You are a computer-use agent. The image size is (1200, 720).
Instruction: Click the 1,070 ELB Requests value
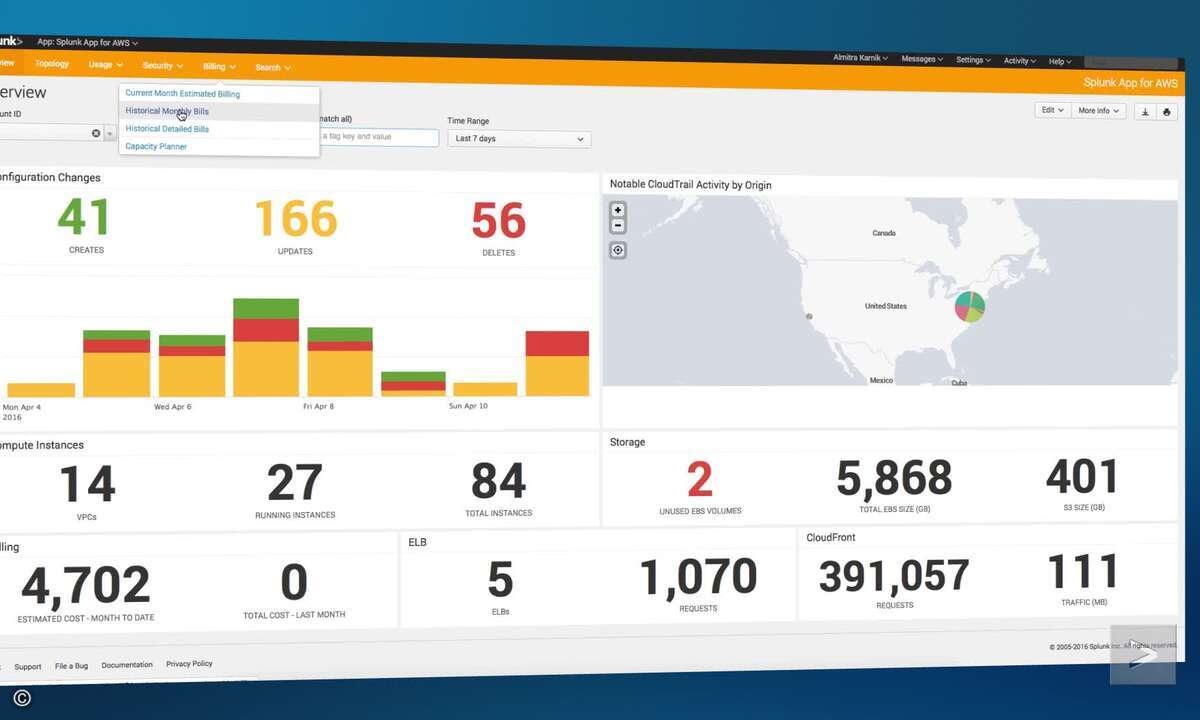coord(698,576)
